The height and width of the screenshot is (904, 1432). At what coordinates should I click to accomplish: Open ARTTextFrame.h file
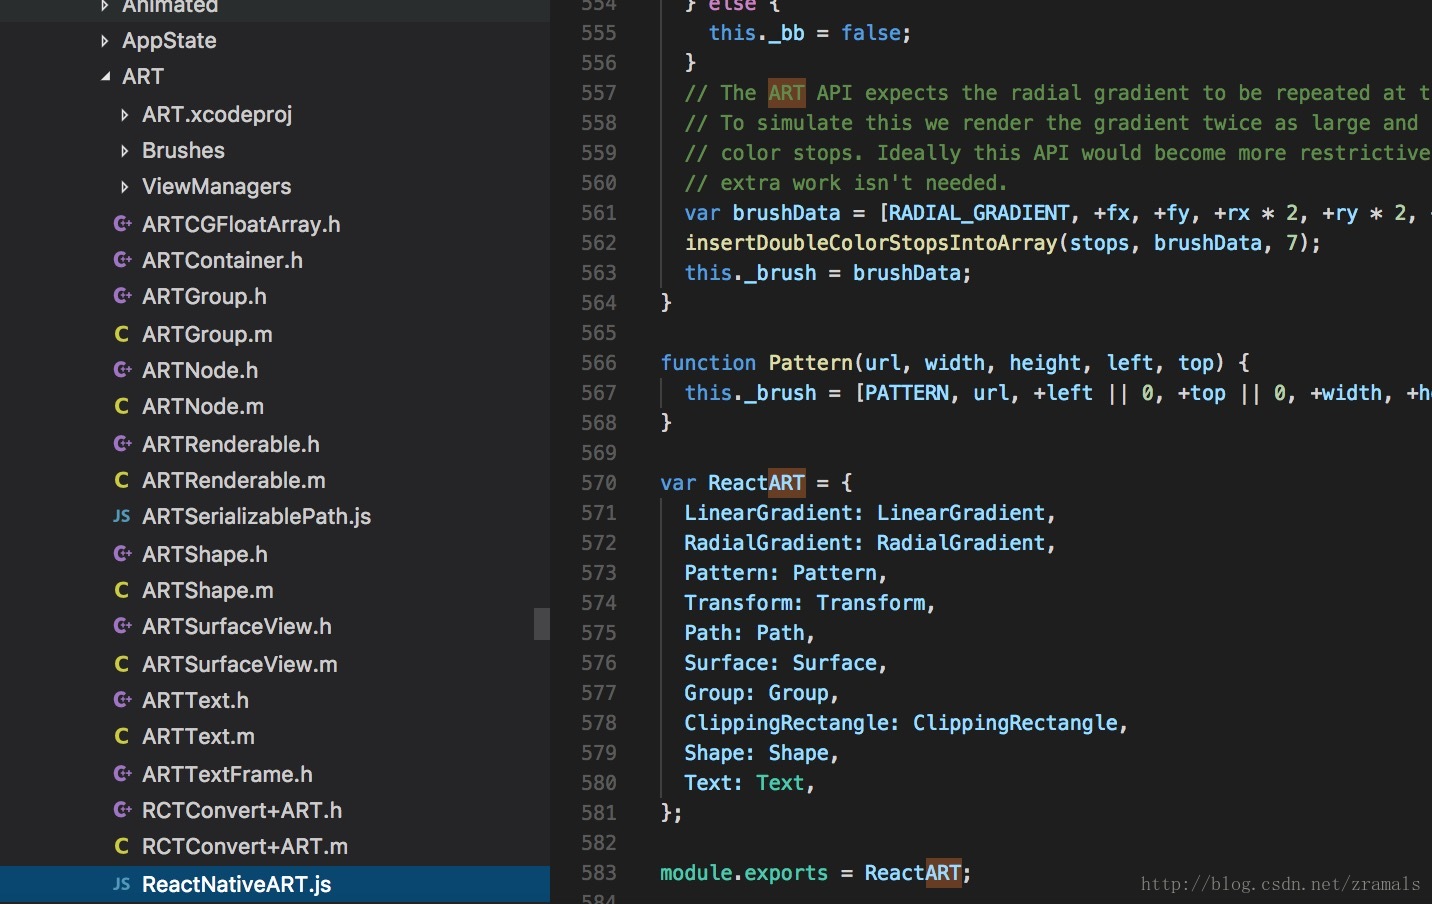(227, 774)
